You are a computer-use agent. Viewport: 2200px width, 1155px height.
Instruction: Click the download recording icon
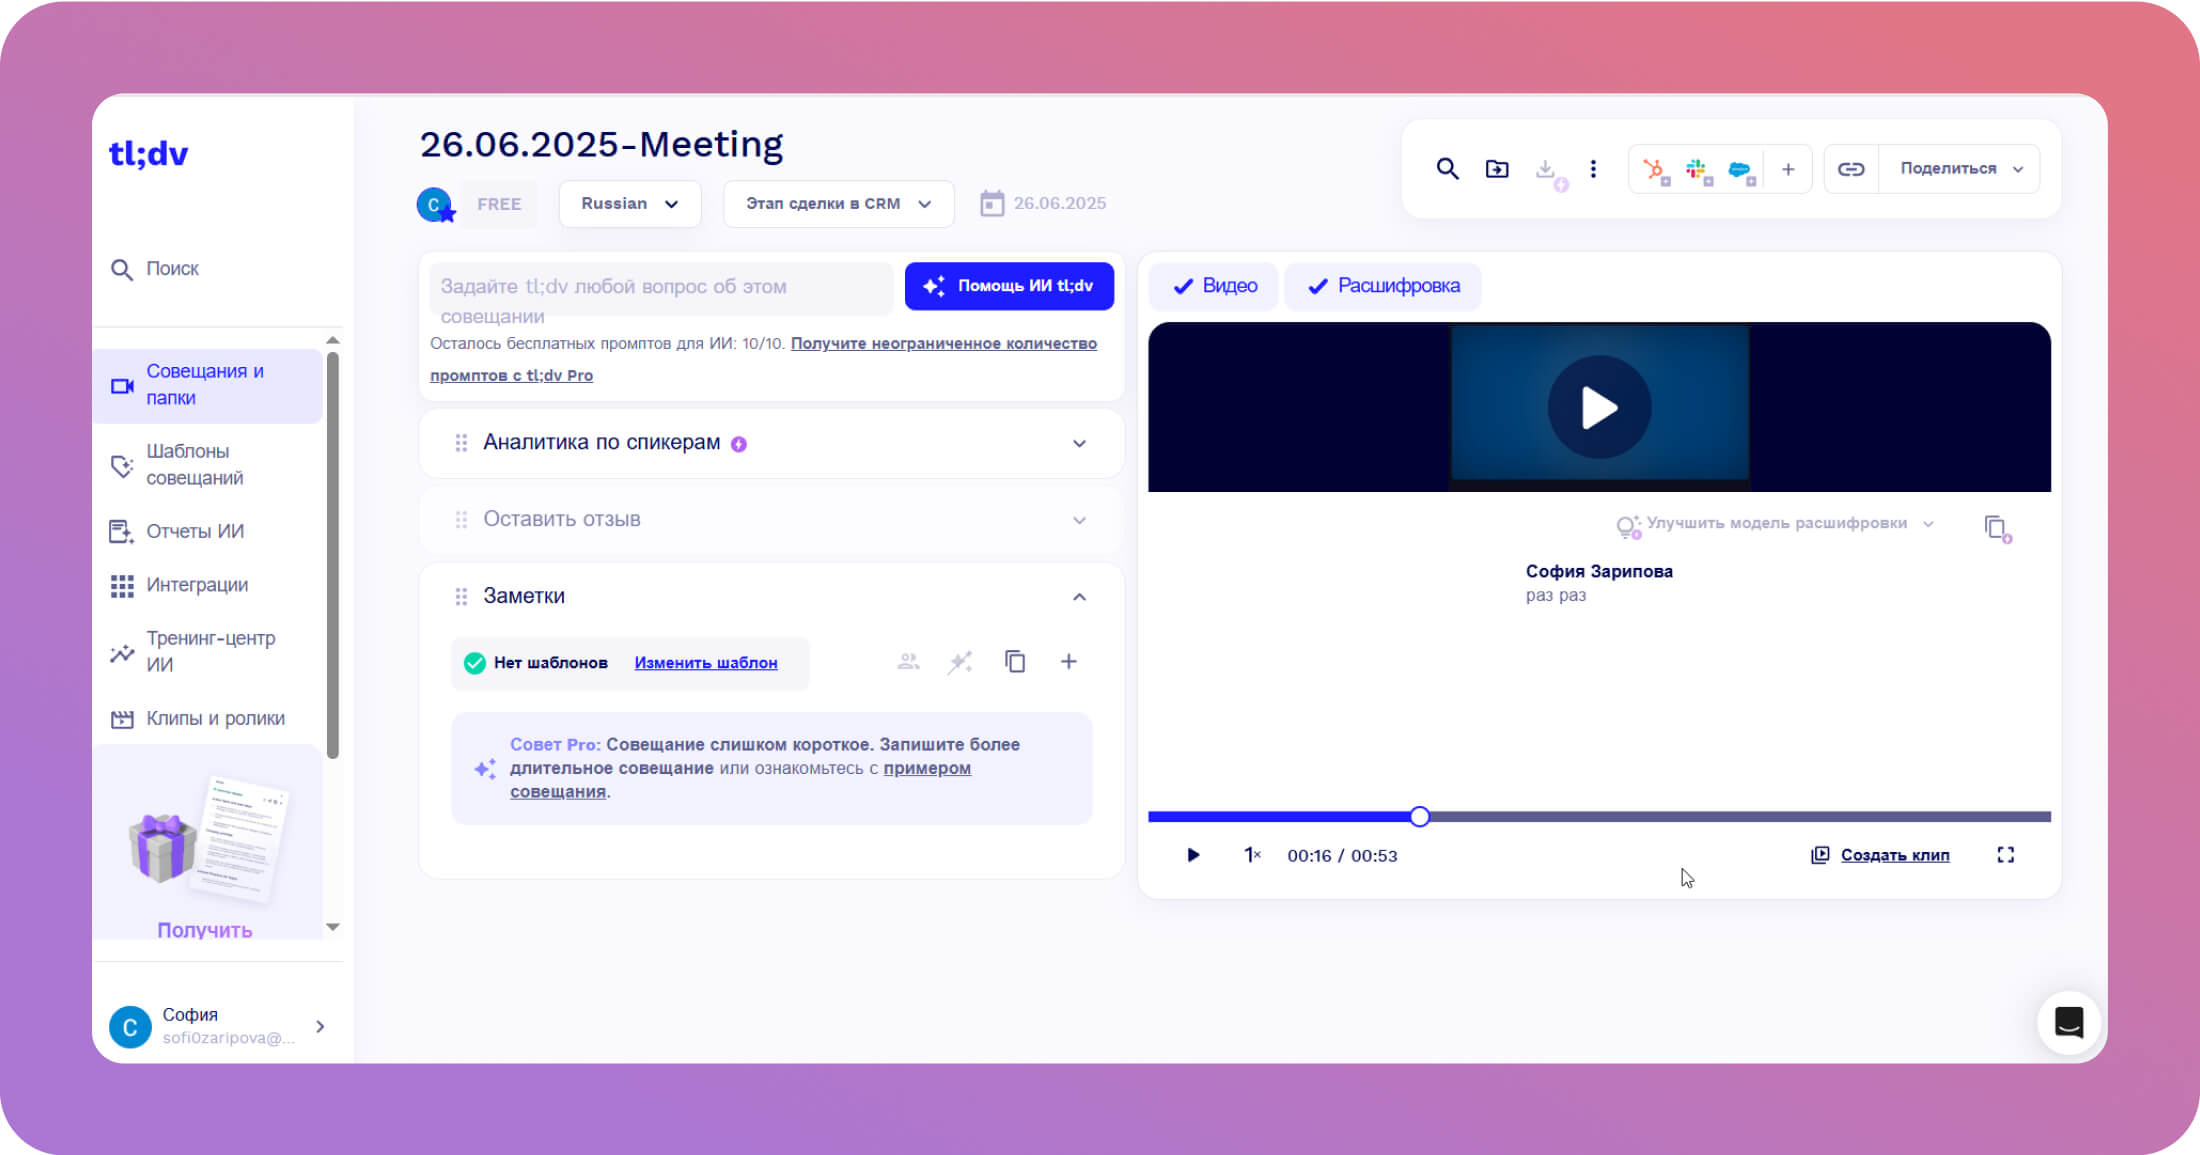[x=1546, y=169]
